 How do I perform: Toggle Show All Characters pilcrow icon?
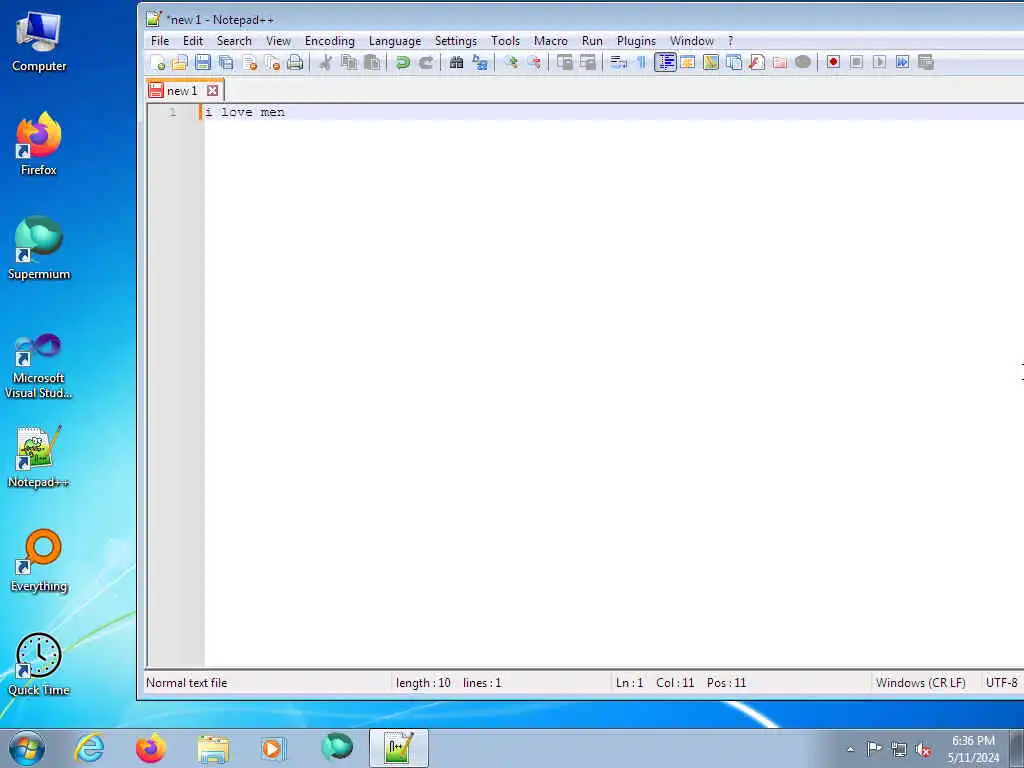[x=641, y=63]
